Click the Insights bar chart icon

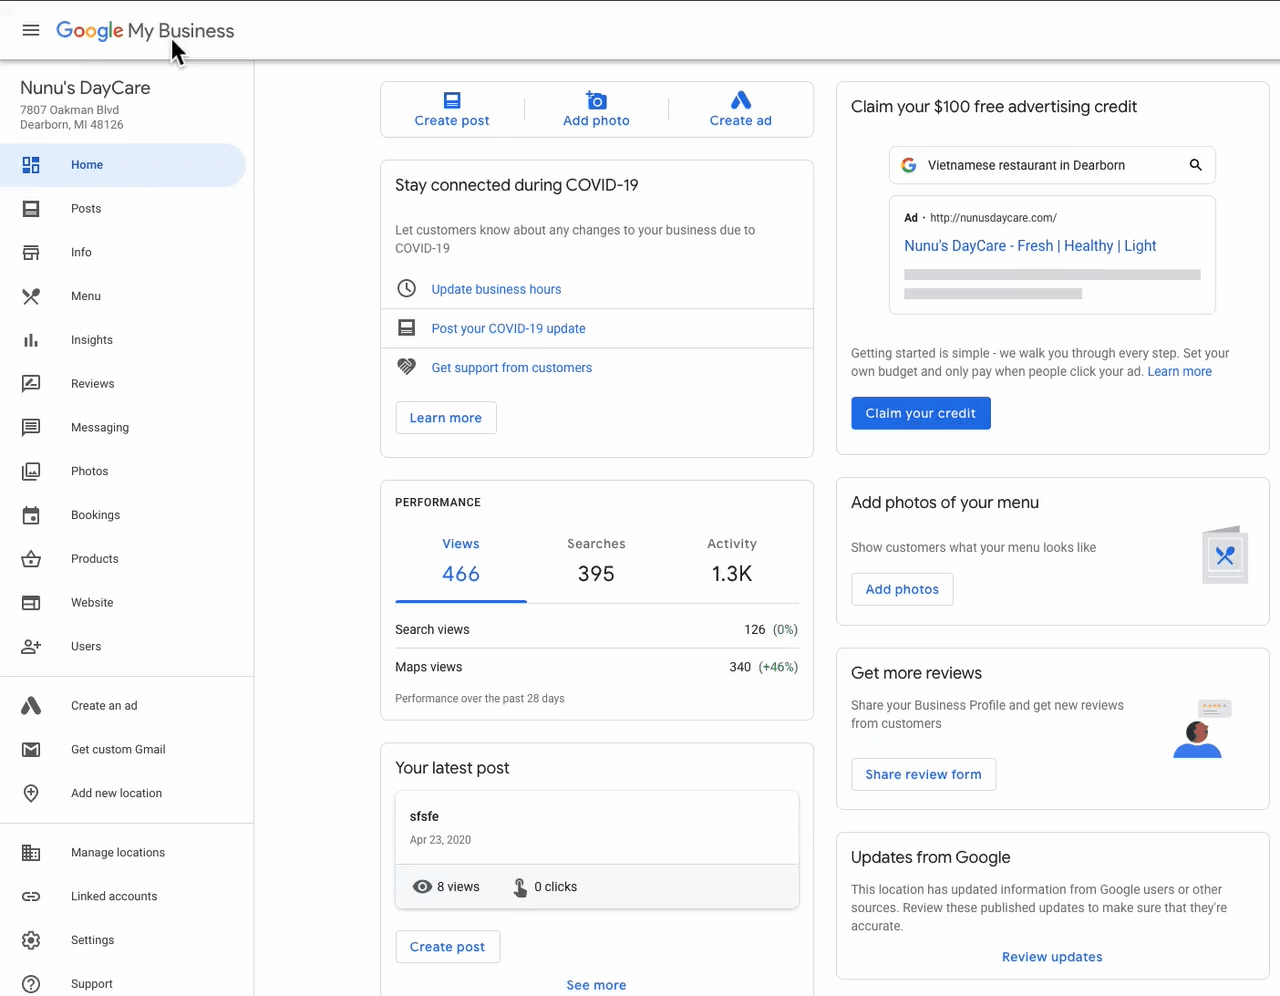[x=31, y=340]
